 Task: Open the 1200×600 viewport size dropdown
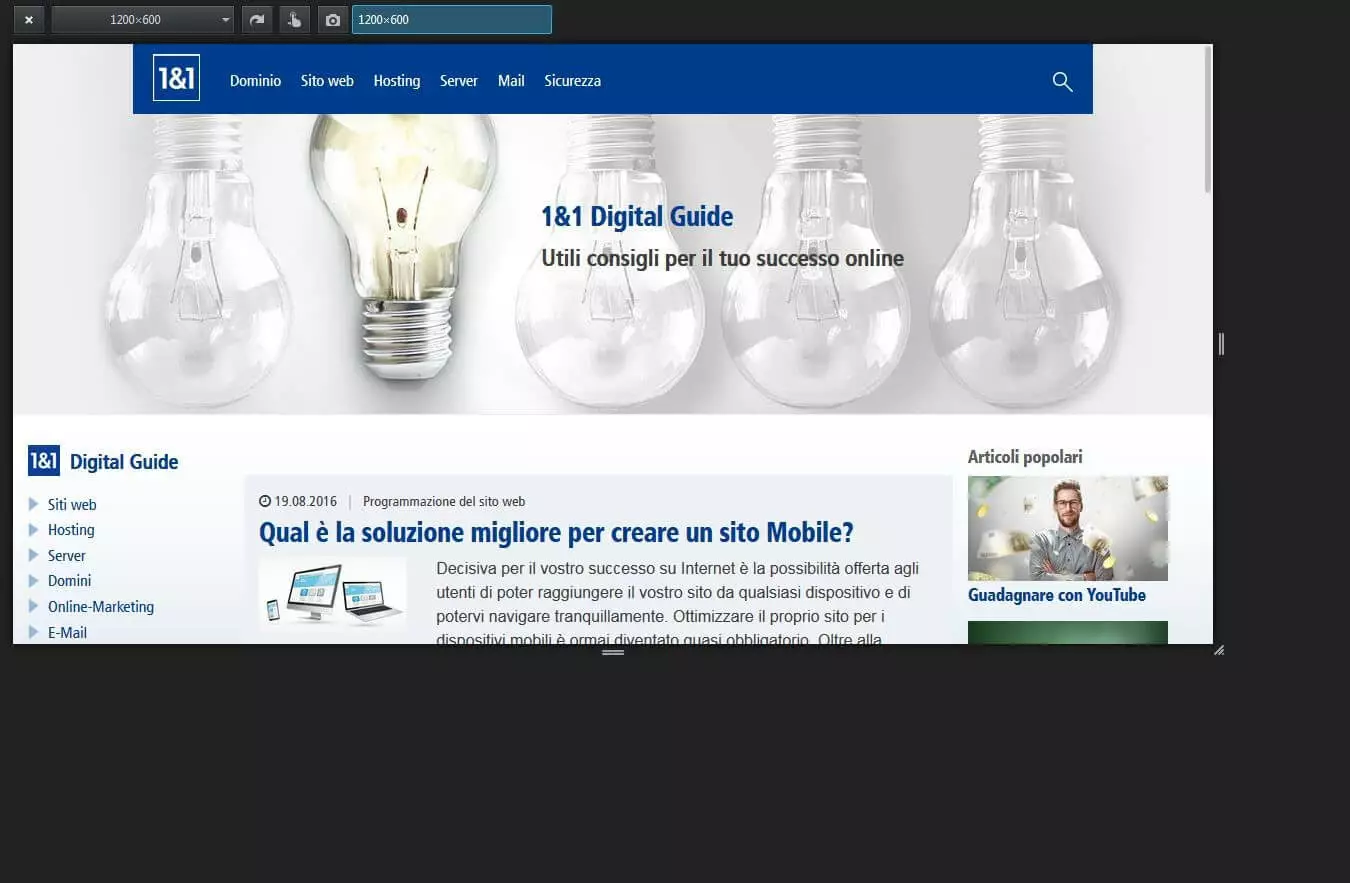[143, 20]
